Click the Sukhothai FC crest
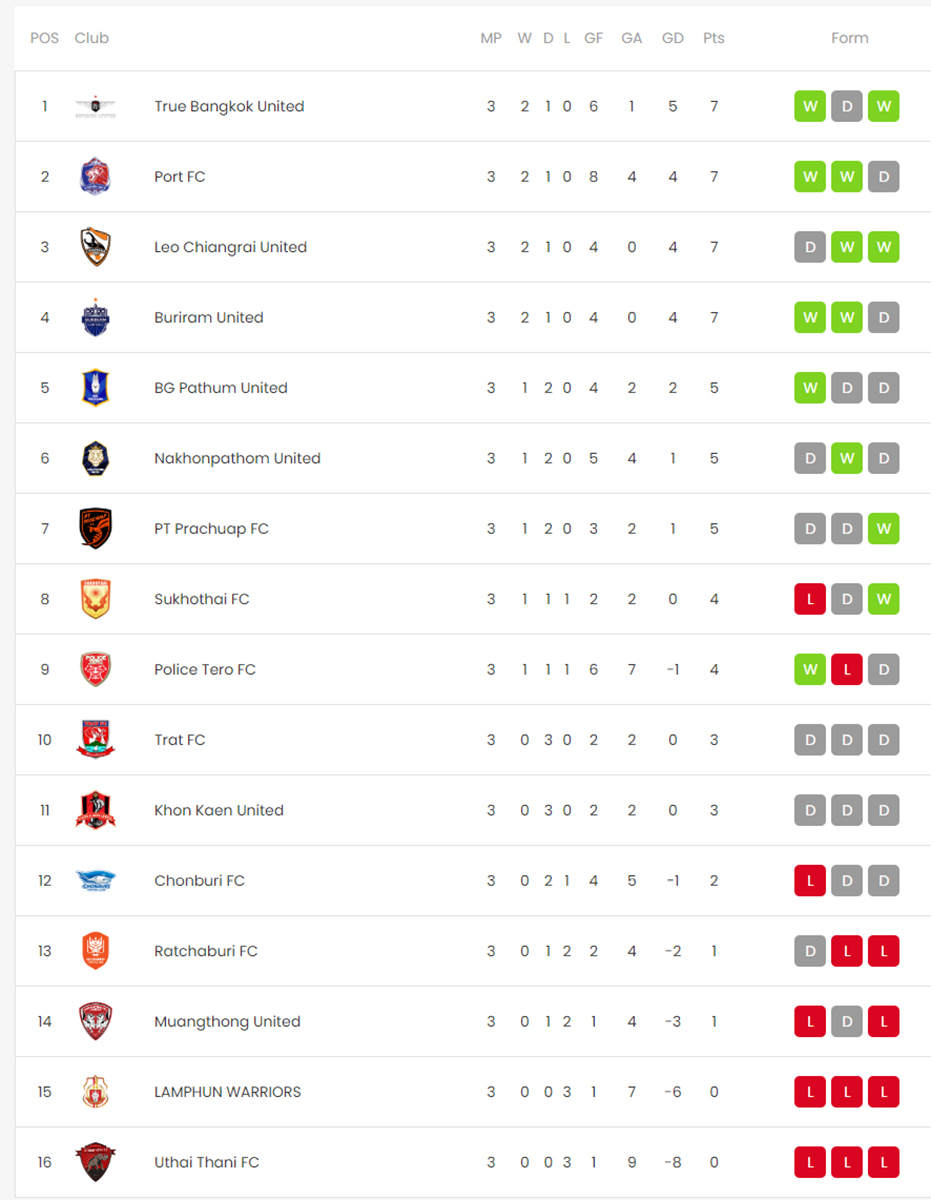This screenshot has width=931, height=1200. (x=95, y=599)
